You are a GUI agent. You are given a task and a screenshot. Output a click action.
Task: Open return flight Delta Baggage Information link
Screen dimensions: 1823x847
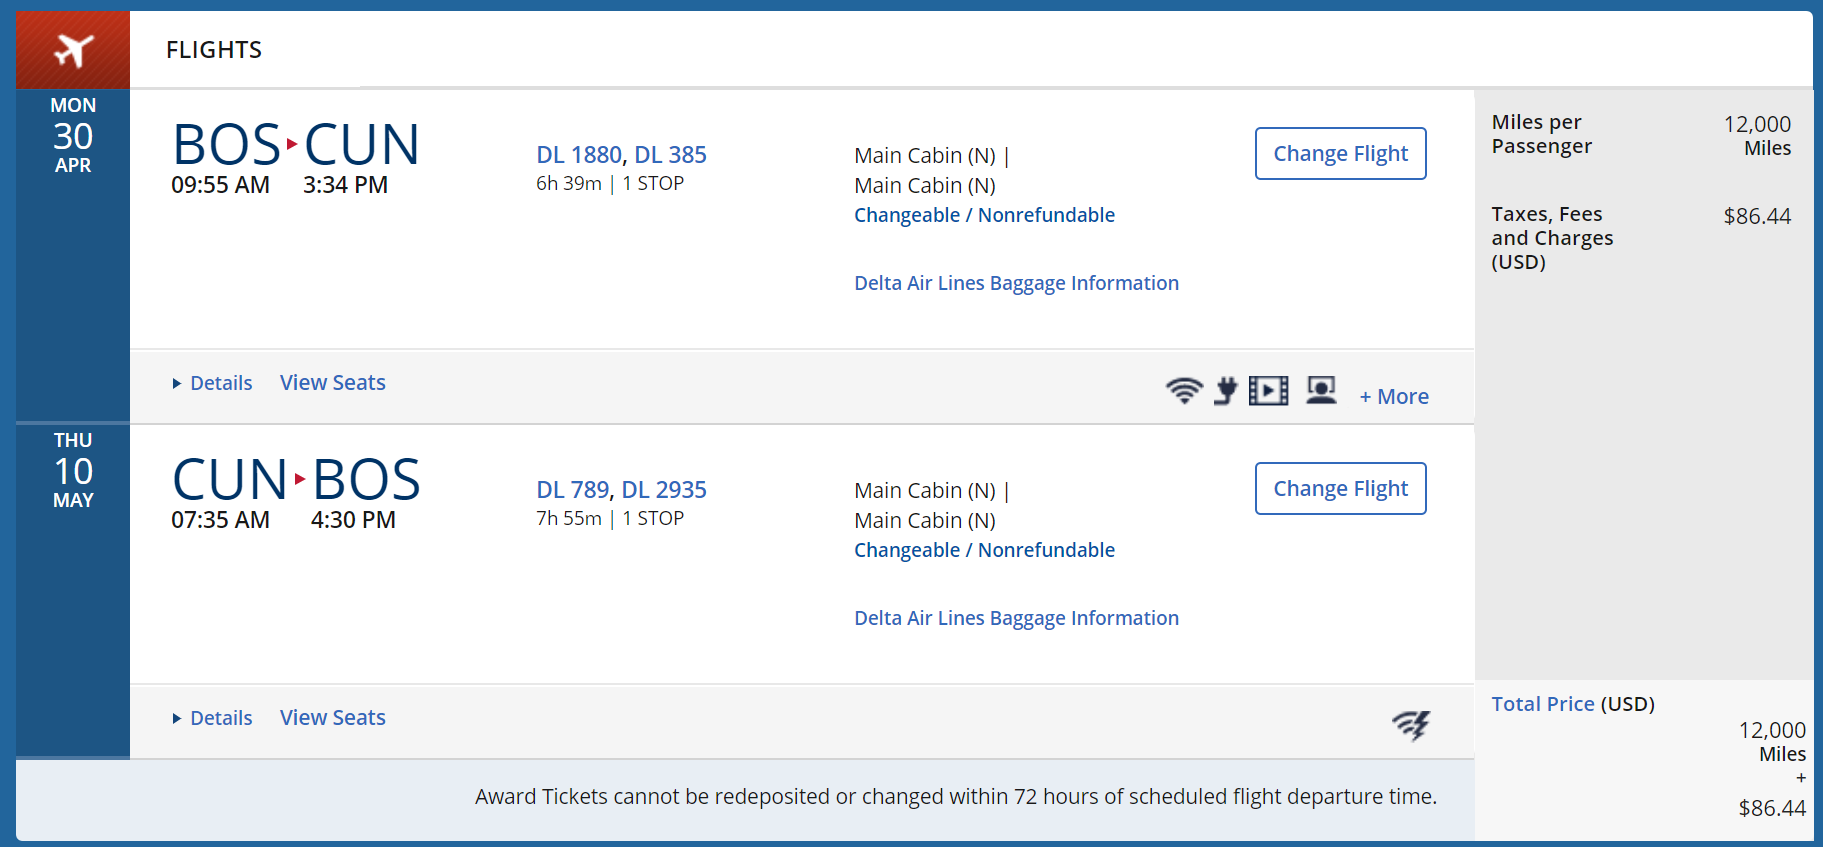coord(1016,618)
